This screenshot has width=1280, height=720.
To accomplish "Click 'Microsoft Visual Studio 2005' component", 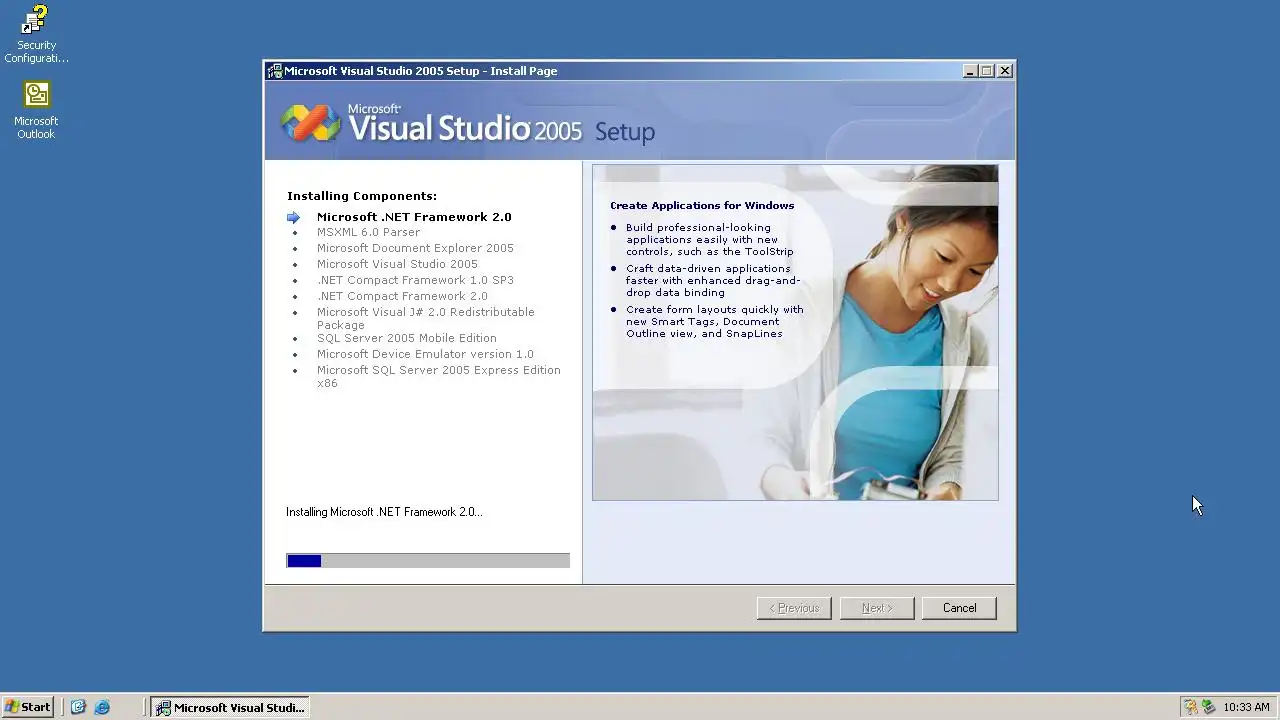I will point(397,264).
